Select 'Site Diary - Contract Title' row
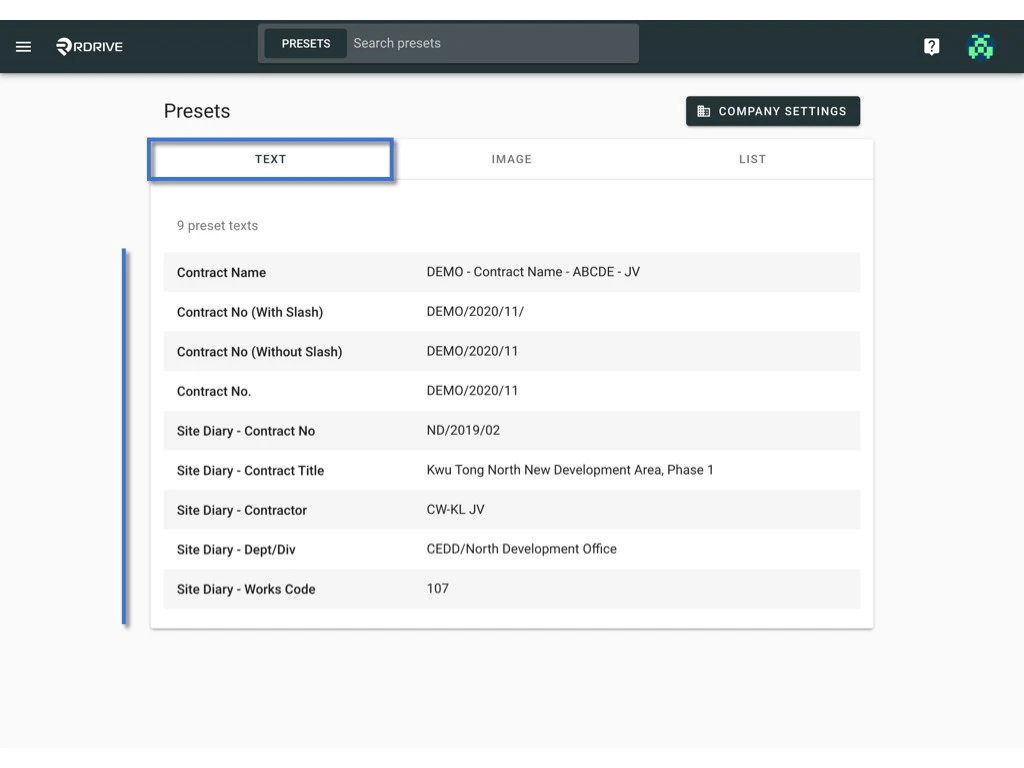Screen dimensions: 1024x768 coord(511,470)
